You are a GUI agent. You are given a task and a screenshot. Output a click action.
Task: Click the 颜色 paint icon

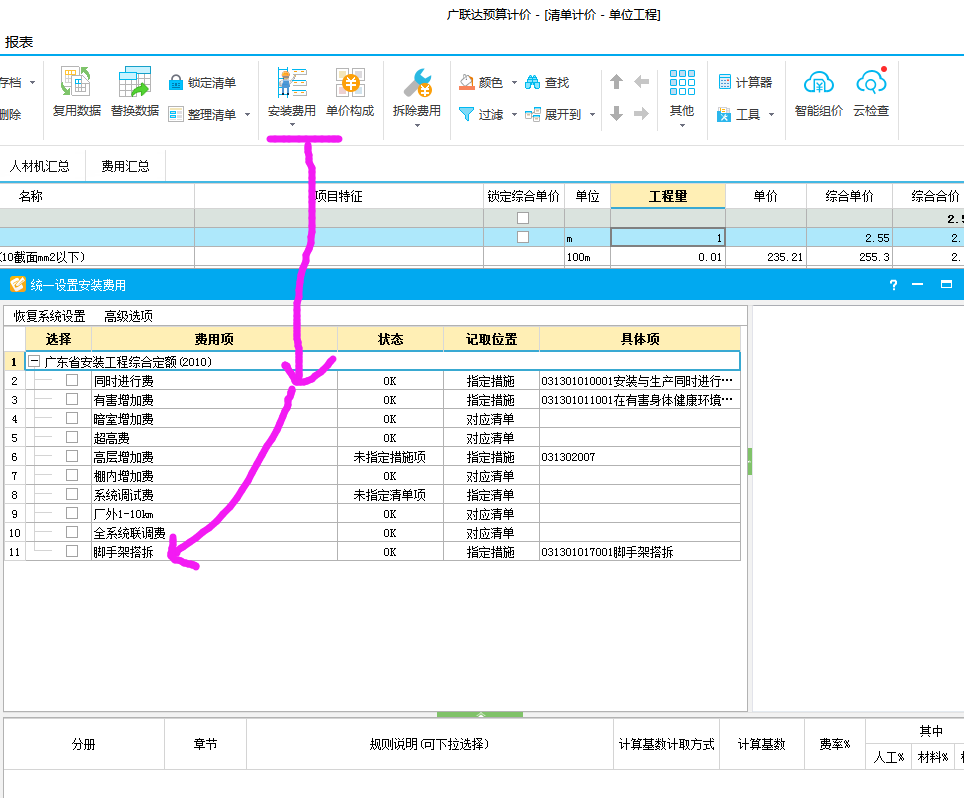click(467, 82)
